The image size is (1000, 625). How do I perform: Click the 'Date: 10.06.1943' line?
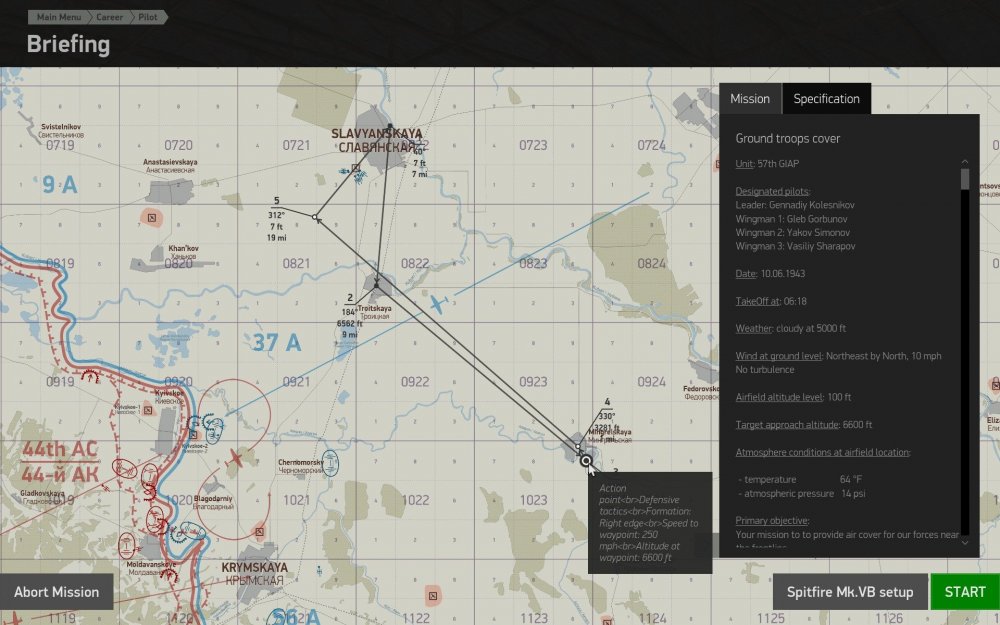point(770,274)
